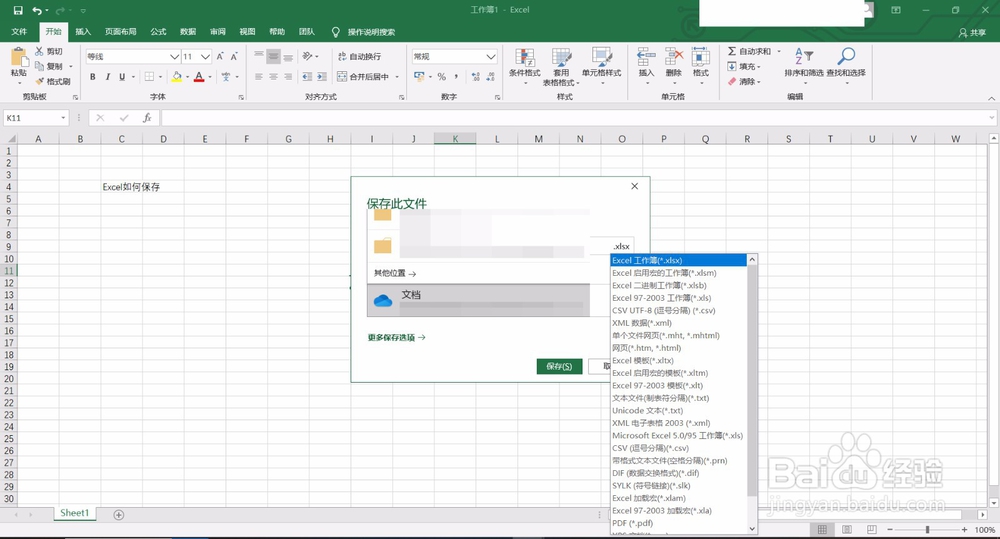Click the Cut (剪切) scissors icon
This screenshot has height=539, width=1000.
click(x=40, y=51)
